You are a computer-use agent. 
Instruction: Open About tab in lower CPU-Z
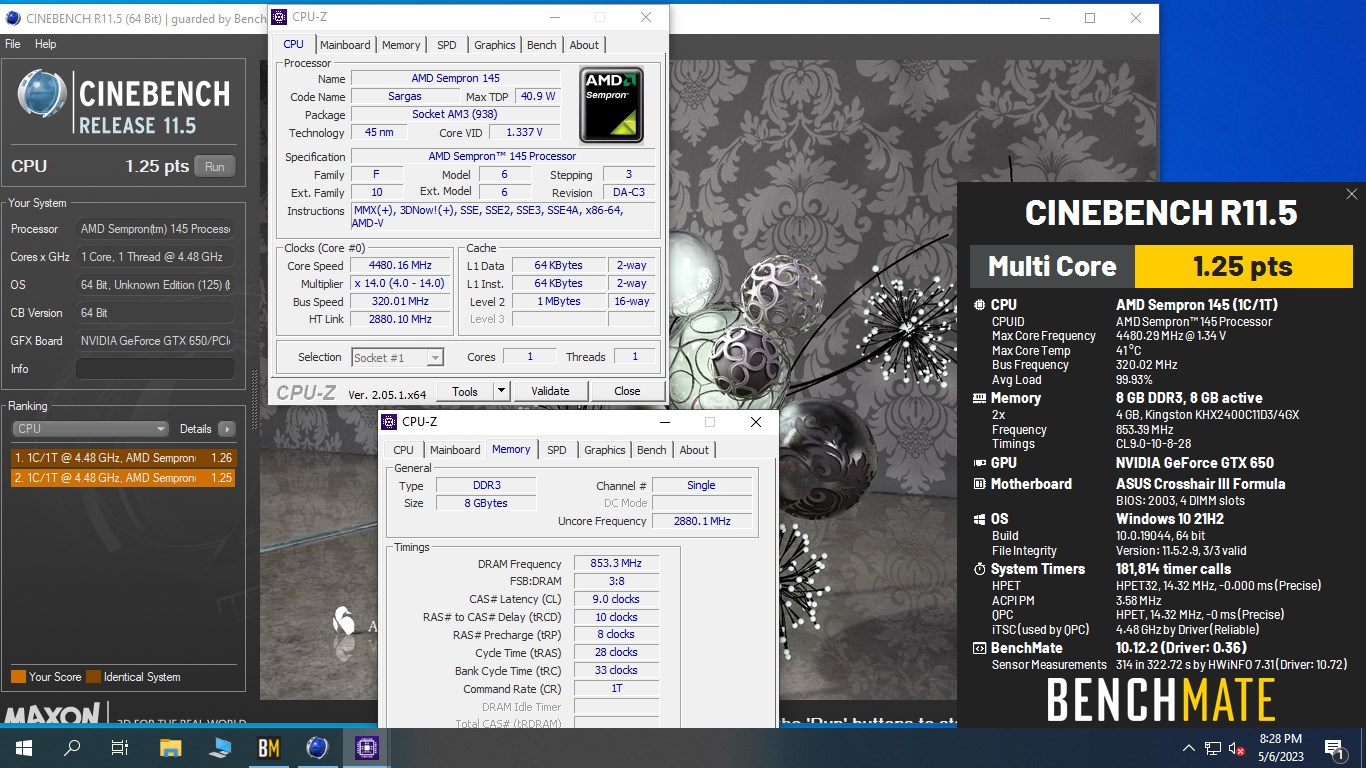tap(694, 450)
